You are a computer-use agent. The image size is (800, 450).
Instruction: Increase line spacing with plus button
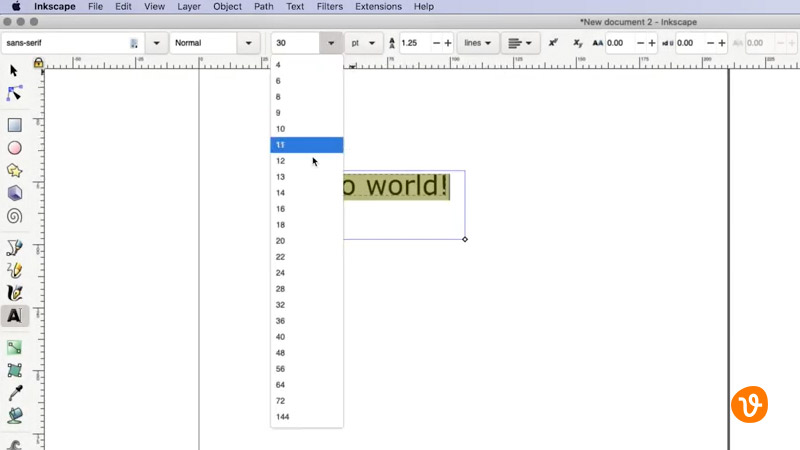click(x=448, y=43)
